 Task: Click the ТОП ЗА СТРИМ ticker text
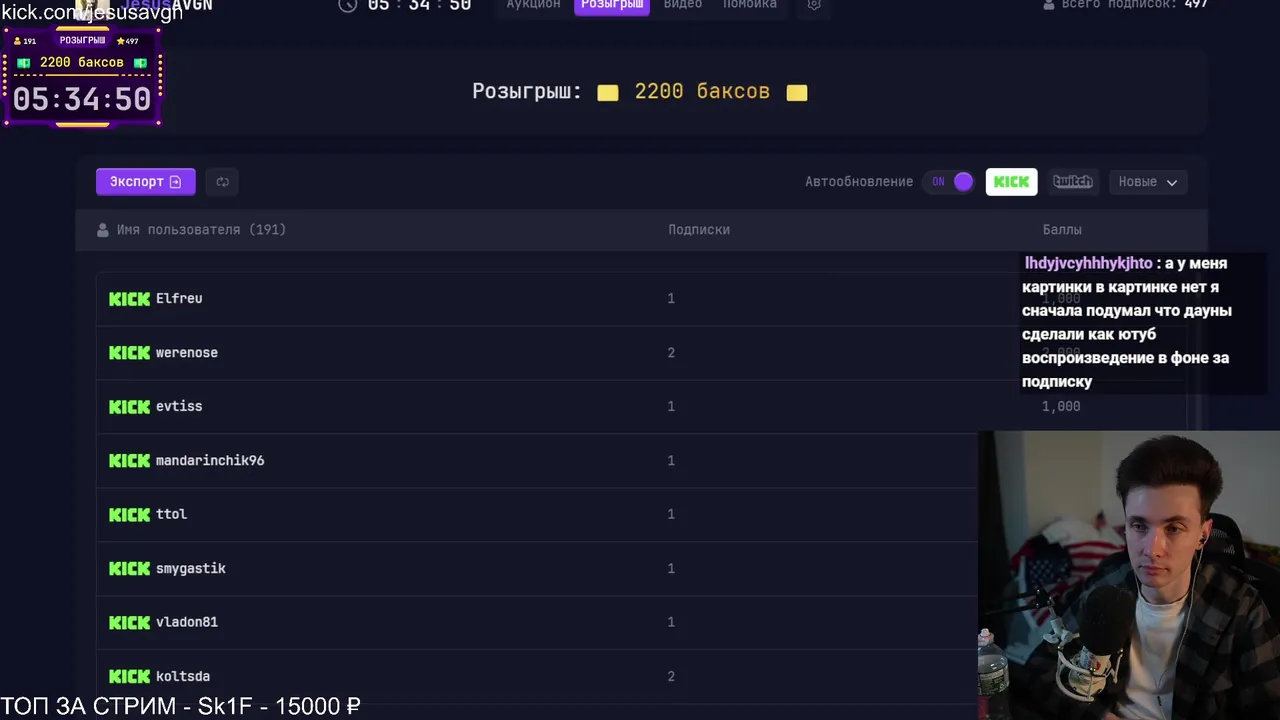(x=181, y=706)
